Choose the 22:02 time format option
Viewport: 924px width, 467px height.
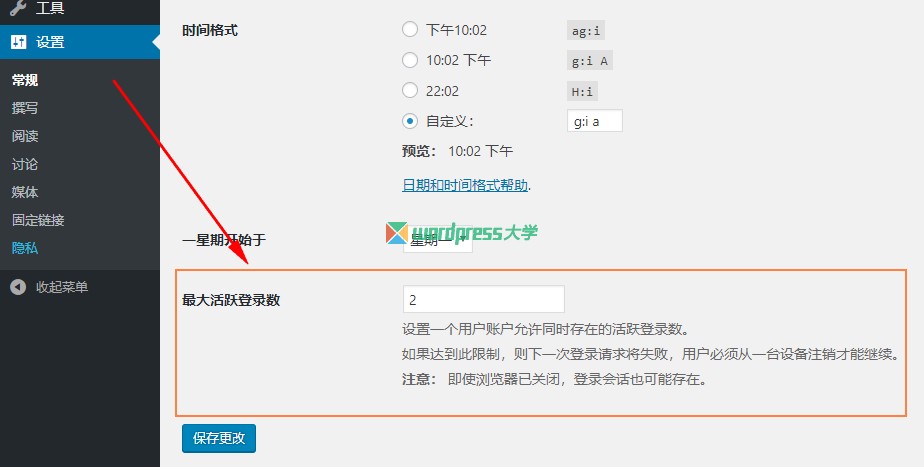410,90
